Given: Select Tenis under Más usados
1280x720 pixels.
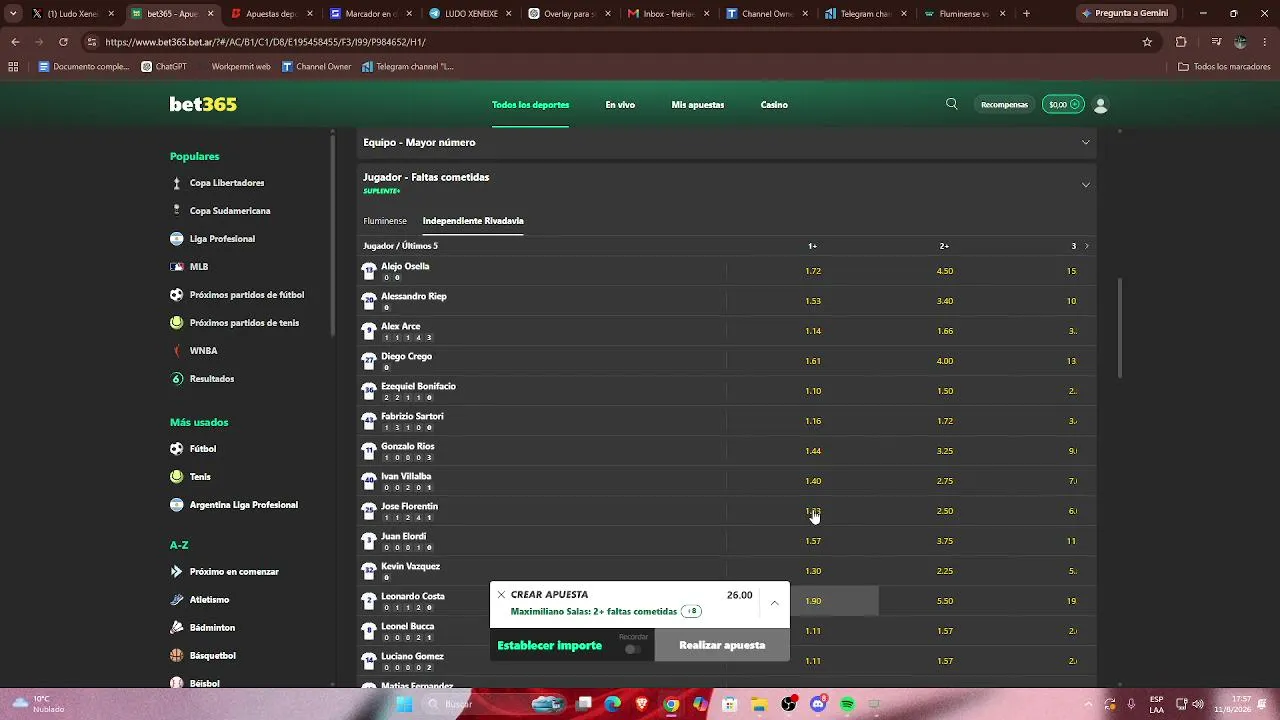Looking at the screenshot, I should pos(200,477).
